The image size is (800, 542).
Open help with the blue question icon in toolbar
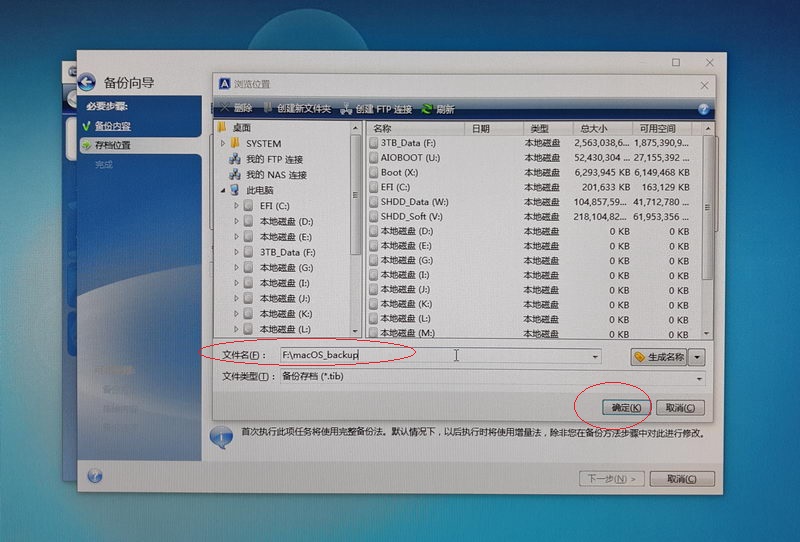point(704,109)
